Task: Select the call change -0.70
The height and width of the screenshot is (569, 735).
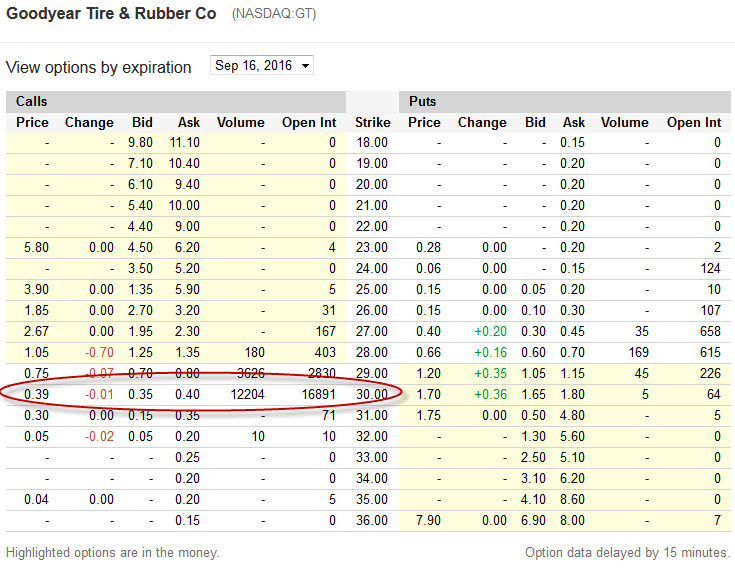Action: (x=99, y=352)
